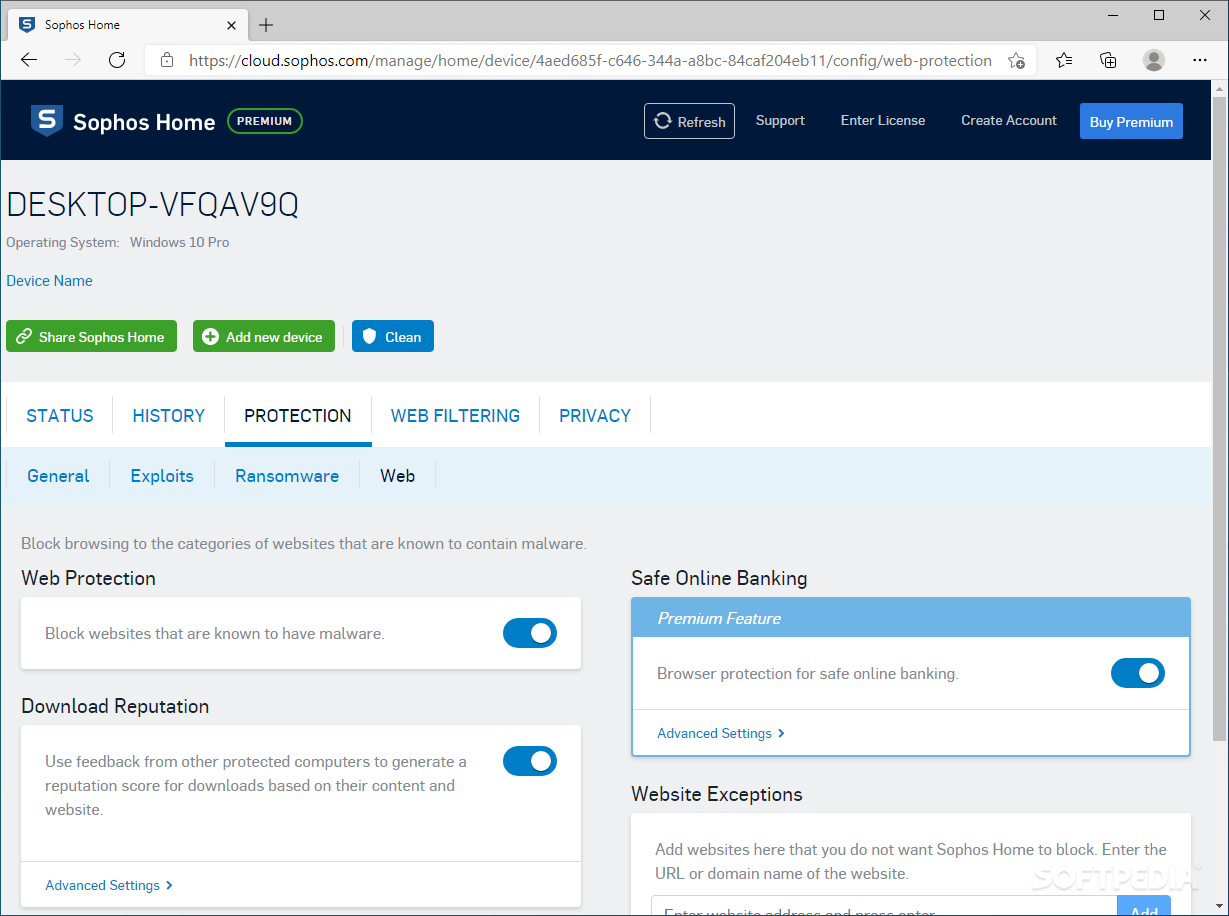Open browser Settings and more menu
This screenshot has width=1229, height=916.
(1200, 60)
